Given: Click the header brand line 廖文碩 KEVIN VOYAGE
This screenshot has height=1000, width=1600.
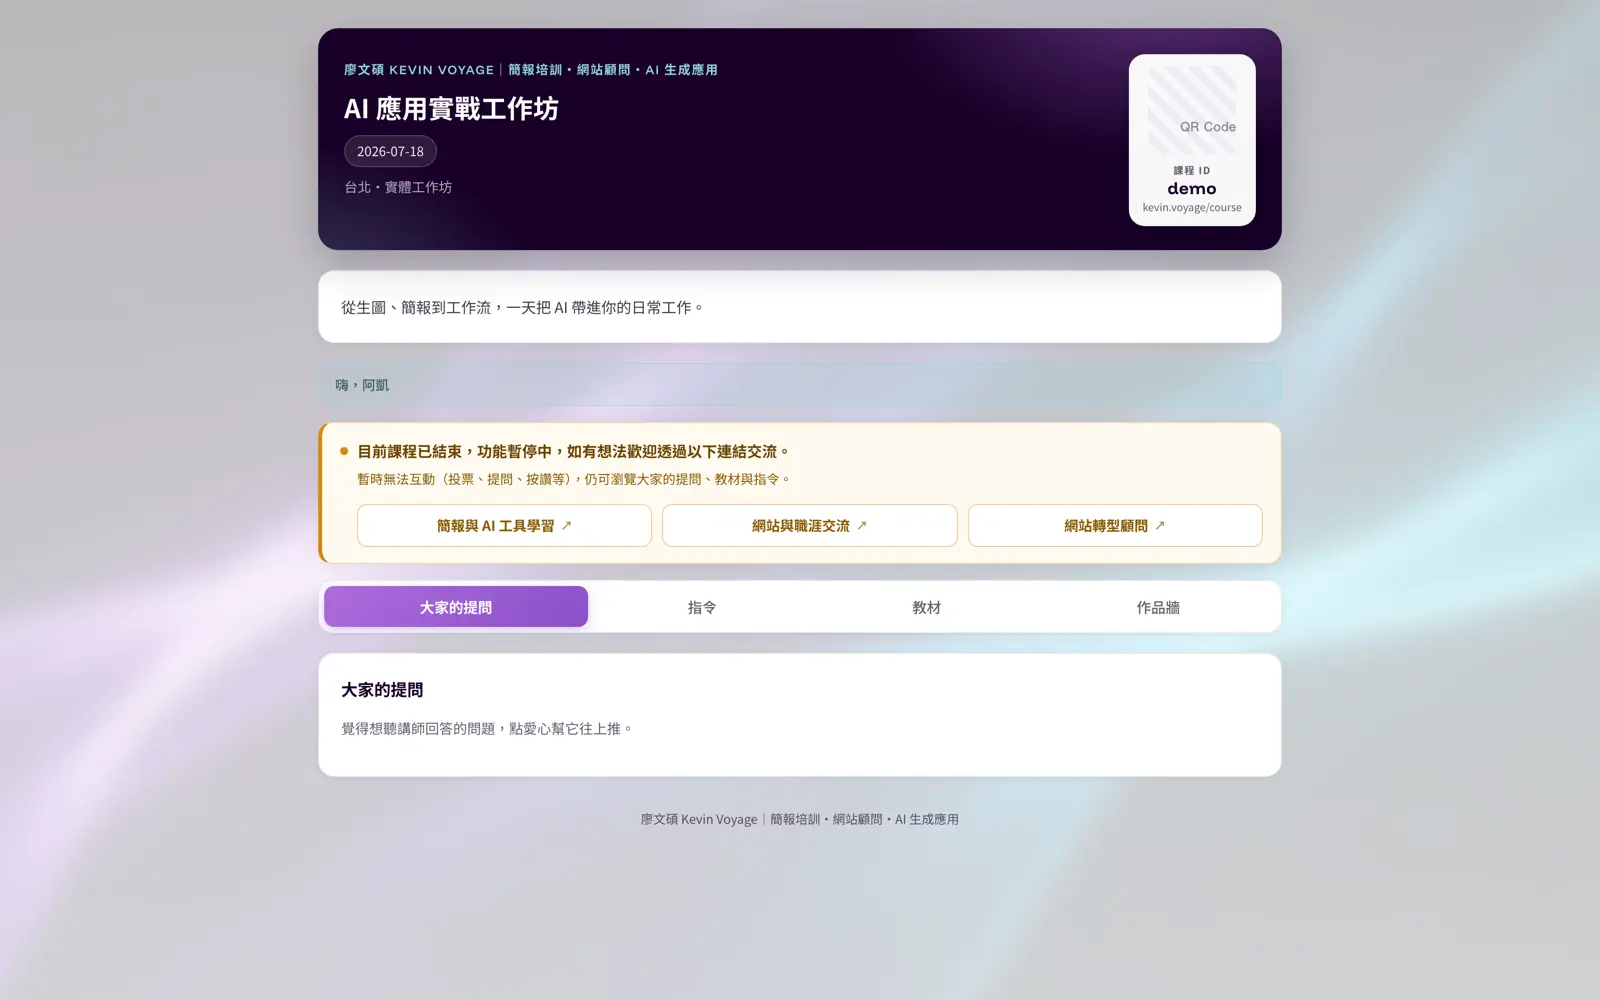Looking at the screenshot, I should pyautogui.click(x=419, y=70).
